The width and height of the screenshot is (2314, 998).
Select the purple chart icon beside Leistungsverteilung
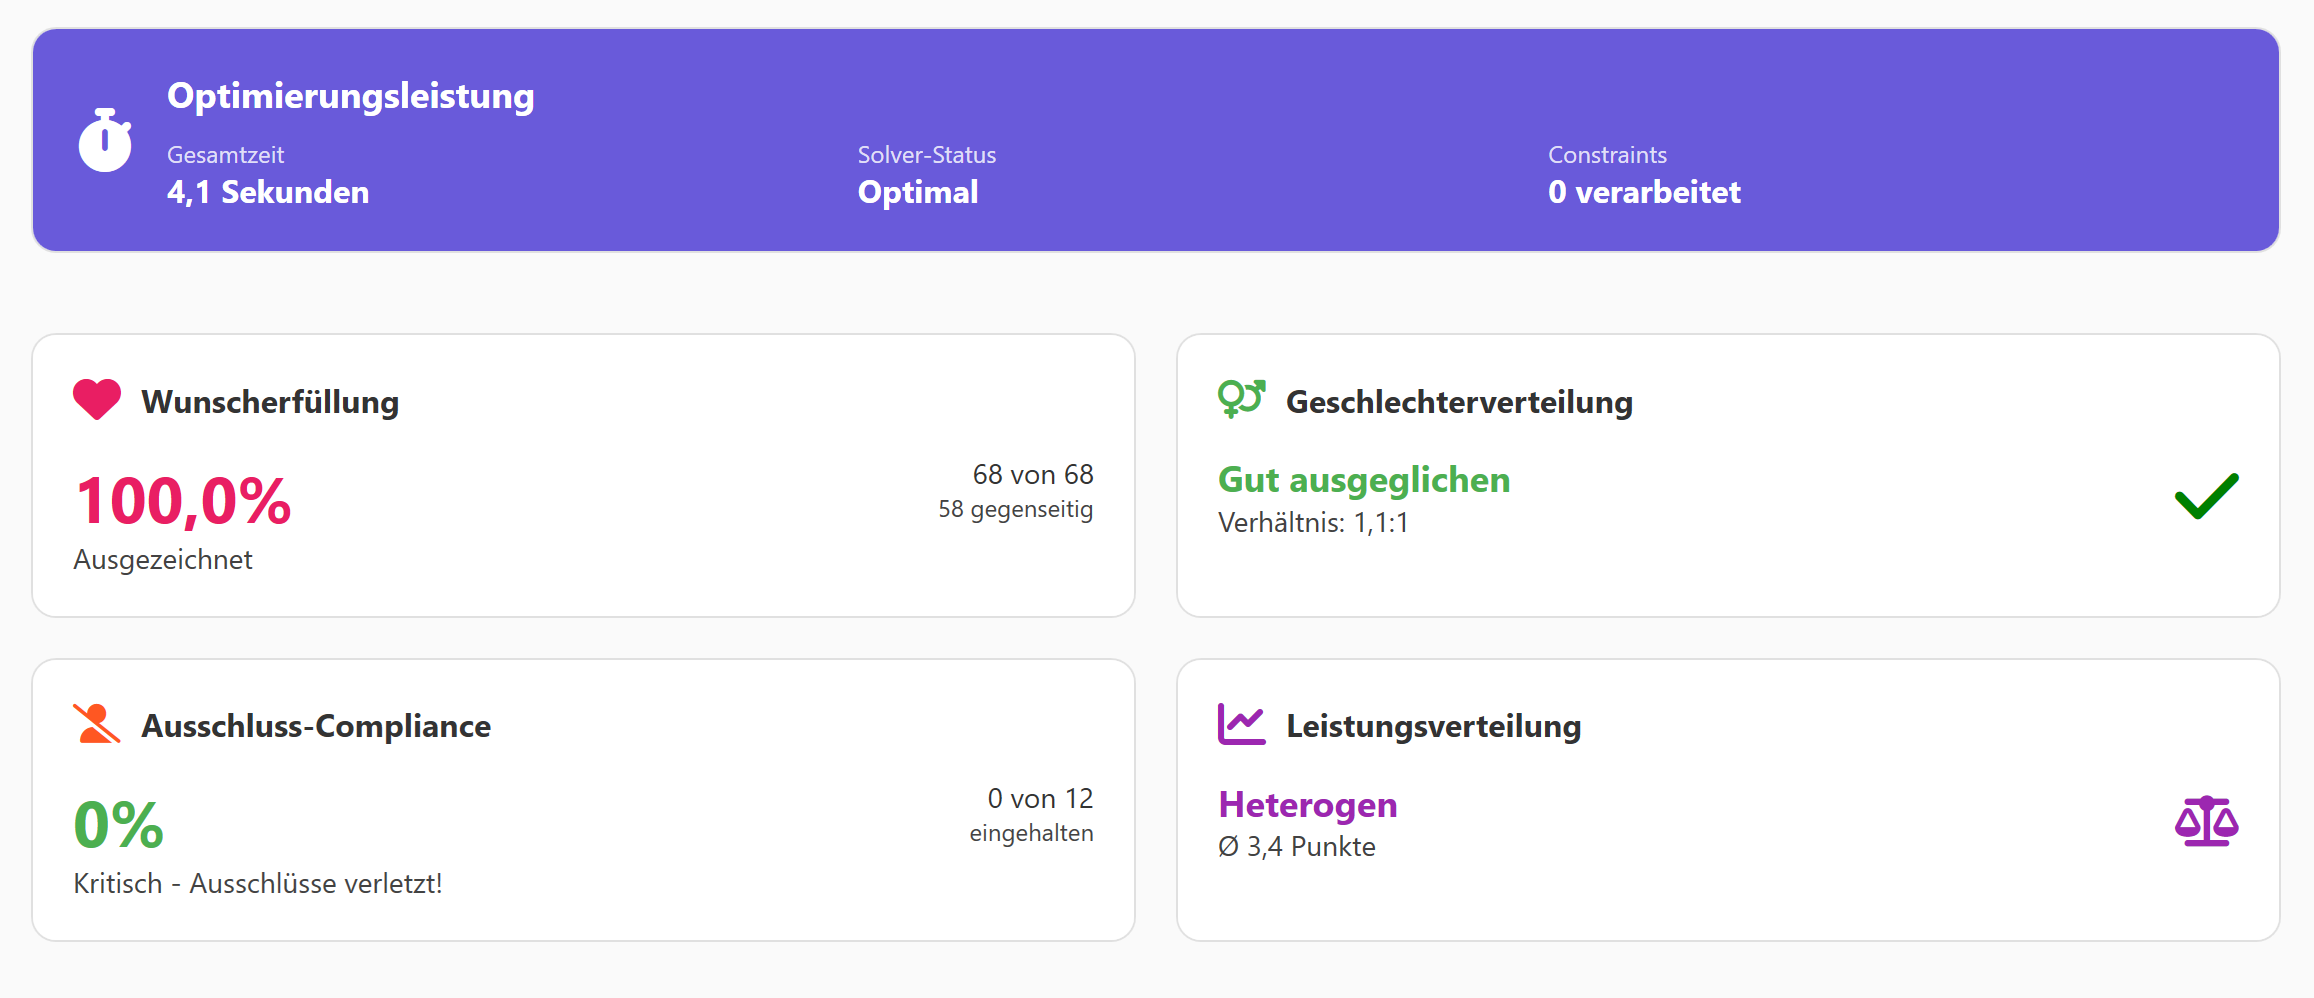(1240, 724)
